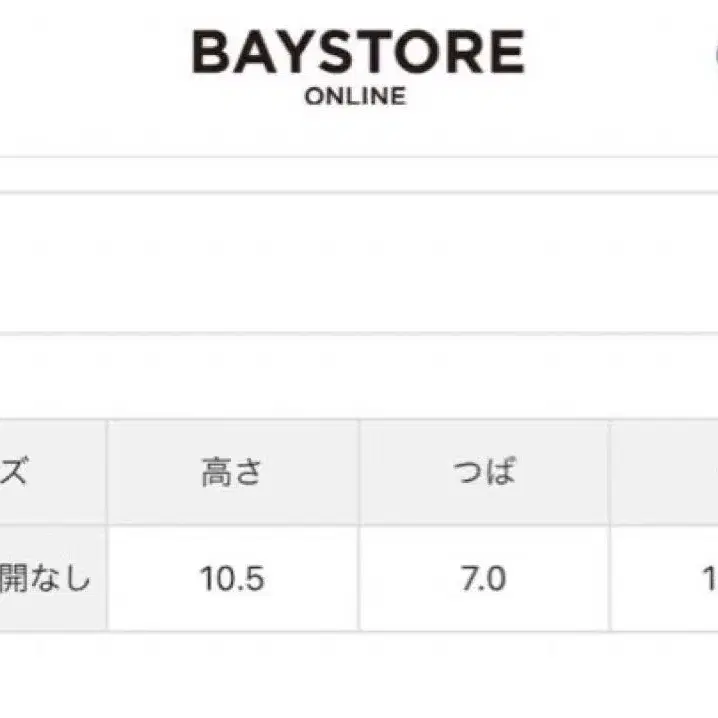718x718 pixels.
Task: Click the 7.0 brim value cell
Action: pos(484,578)
